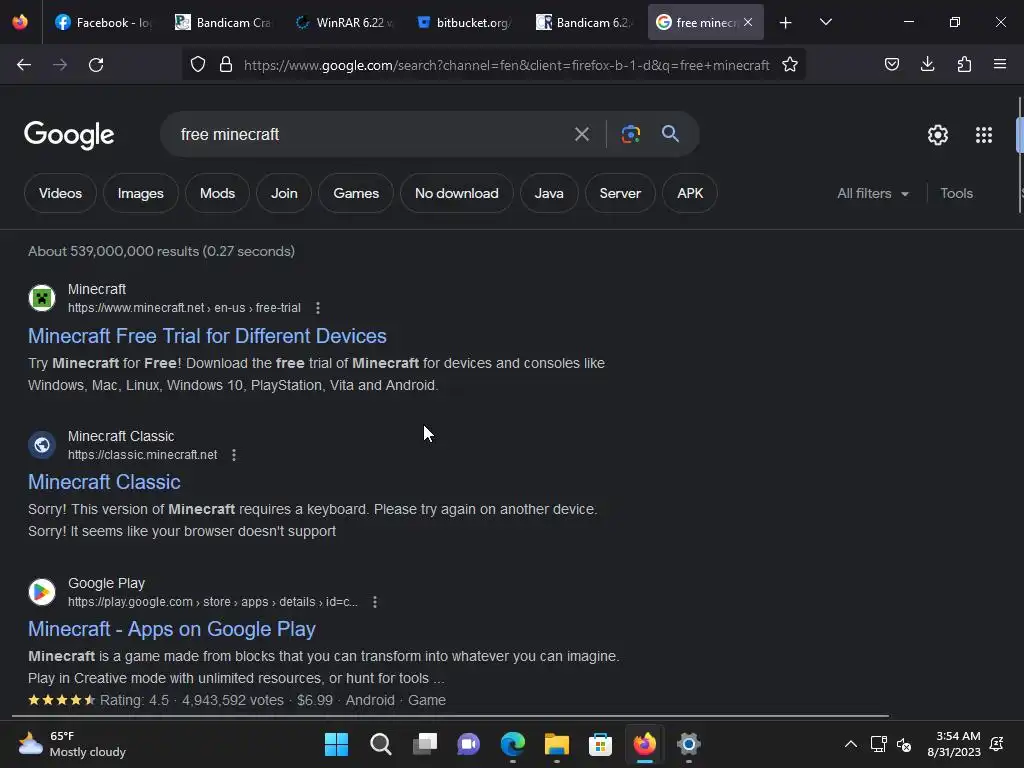Switch to Facebook tab
This screenshot has width=1024, height=768.
[x=101, y=22]
